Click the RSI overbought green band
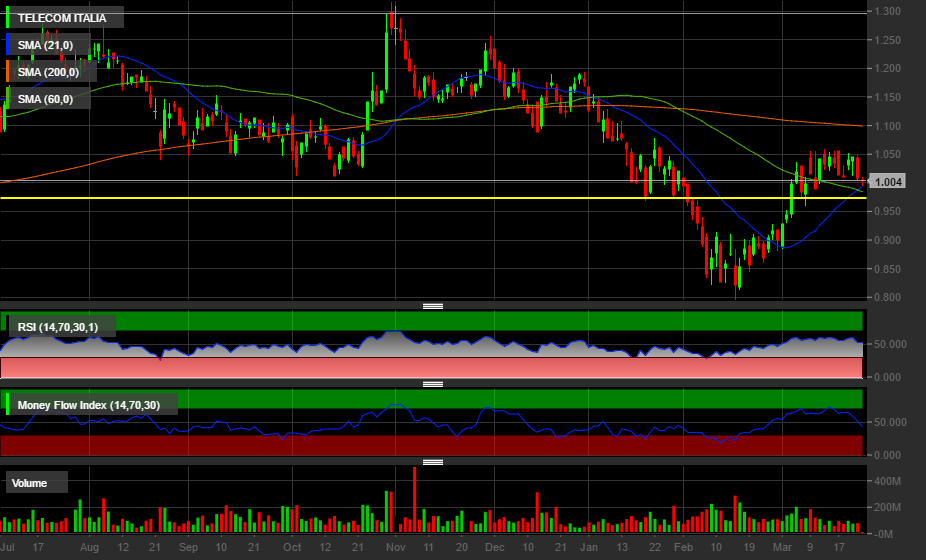Viewport: 926px width, 560px height. 433,320
